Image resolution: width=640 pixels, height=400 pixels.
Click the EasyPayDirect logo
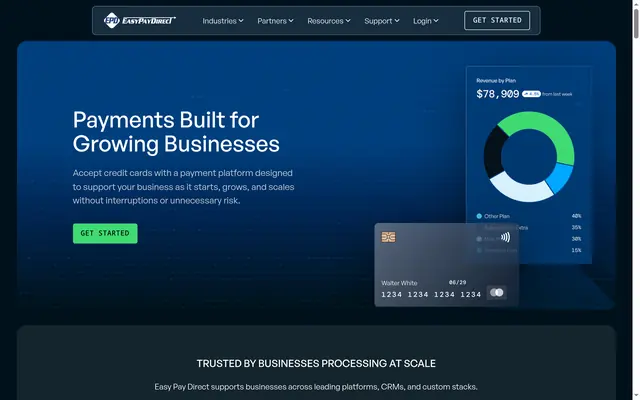(x=140, y=20)
